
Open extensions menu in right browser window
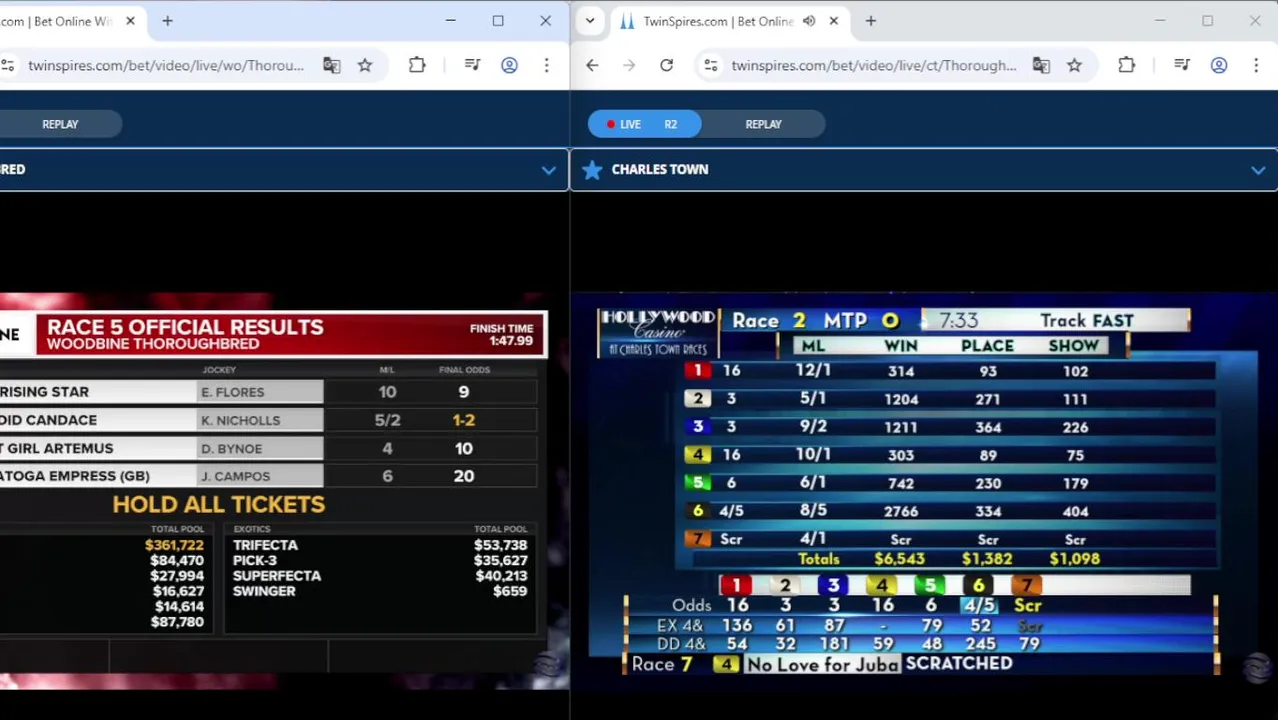point(1126,65)
